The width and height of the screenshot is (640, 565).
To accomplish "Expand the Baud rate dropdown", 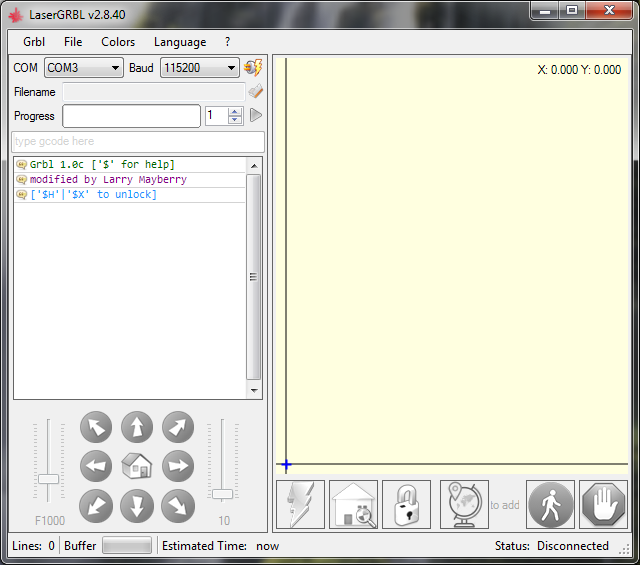I will point(200,68).
